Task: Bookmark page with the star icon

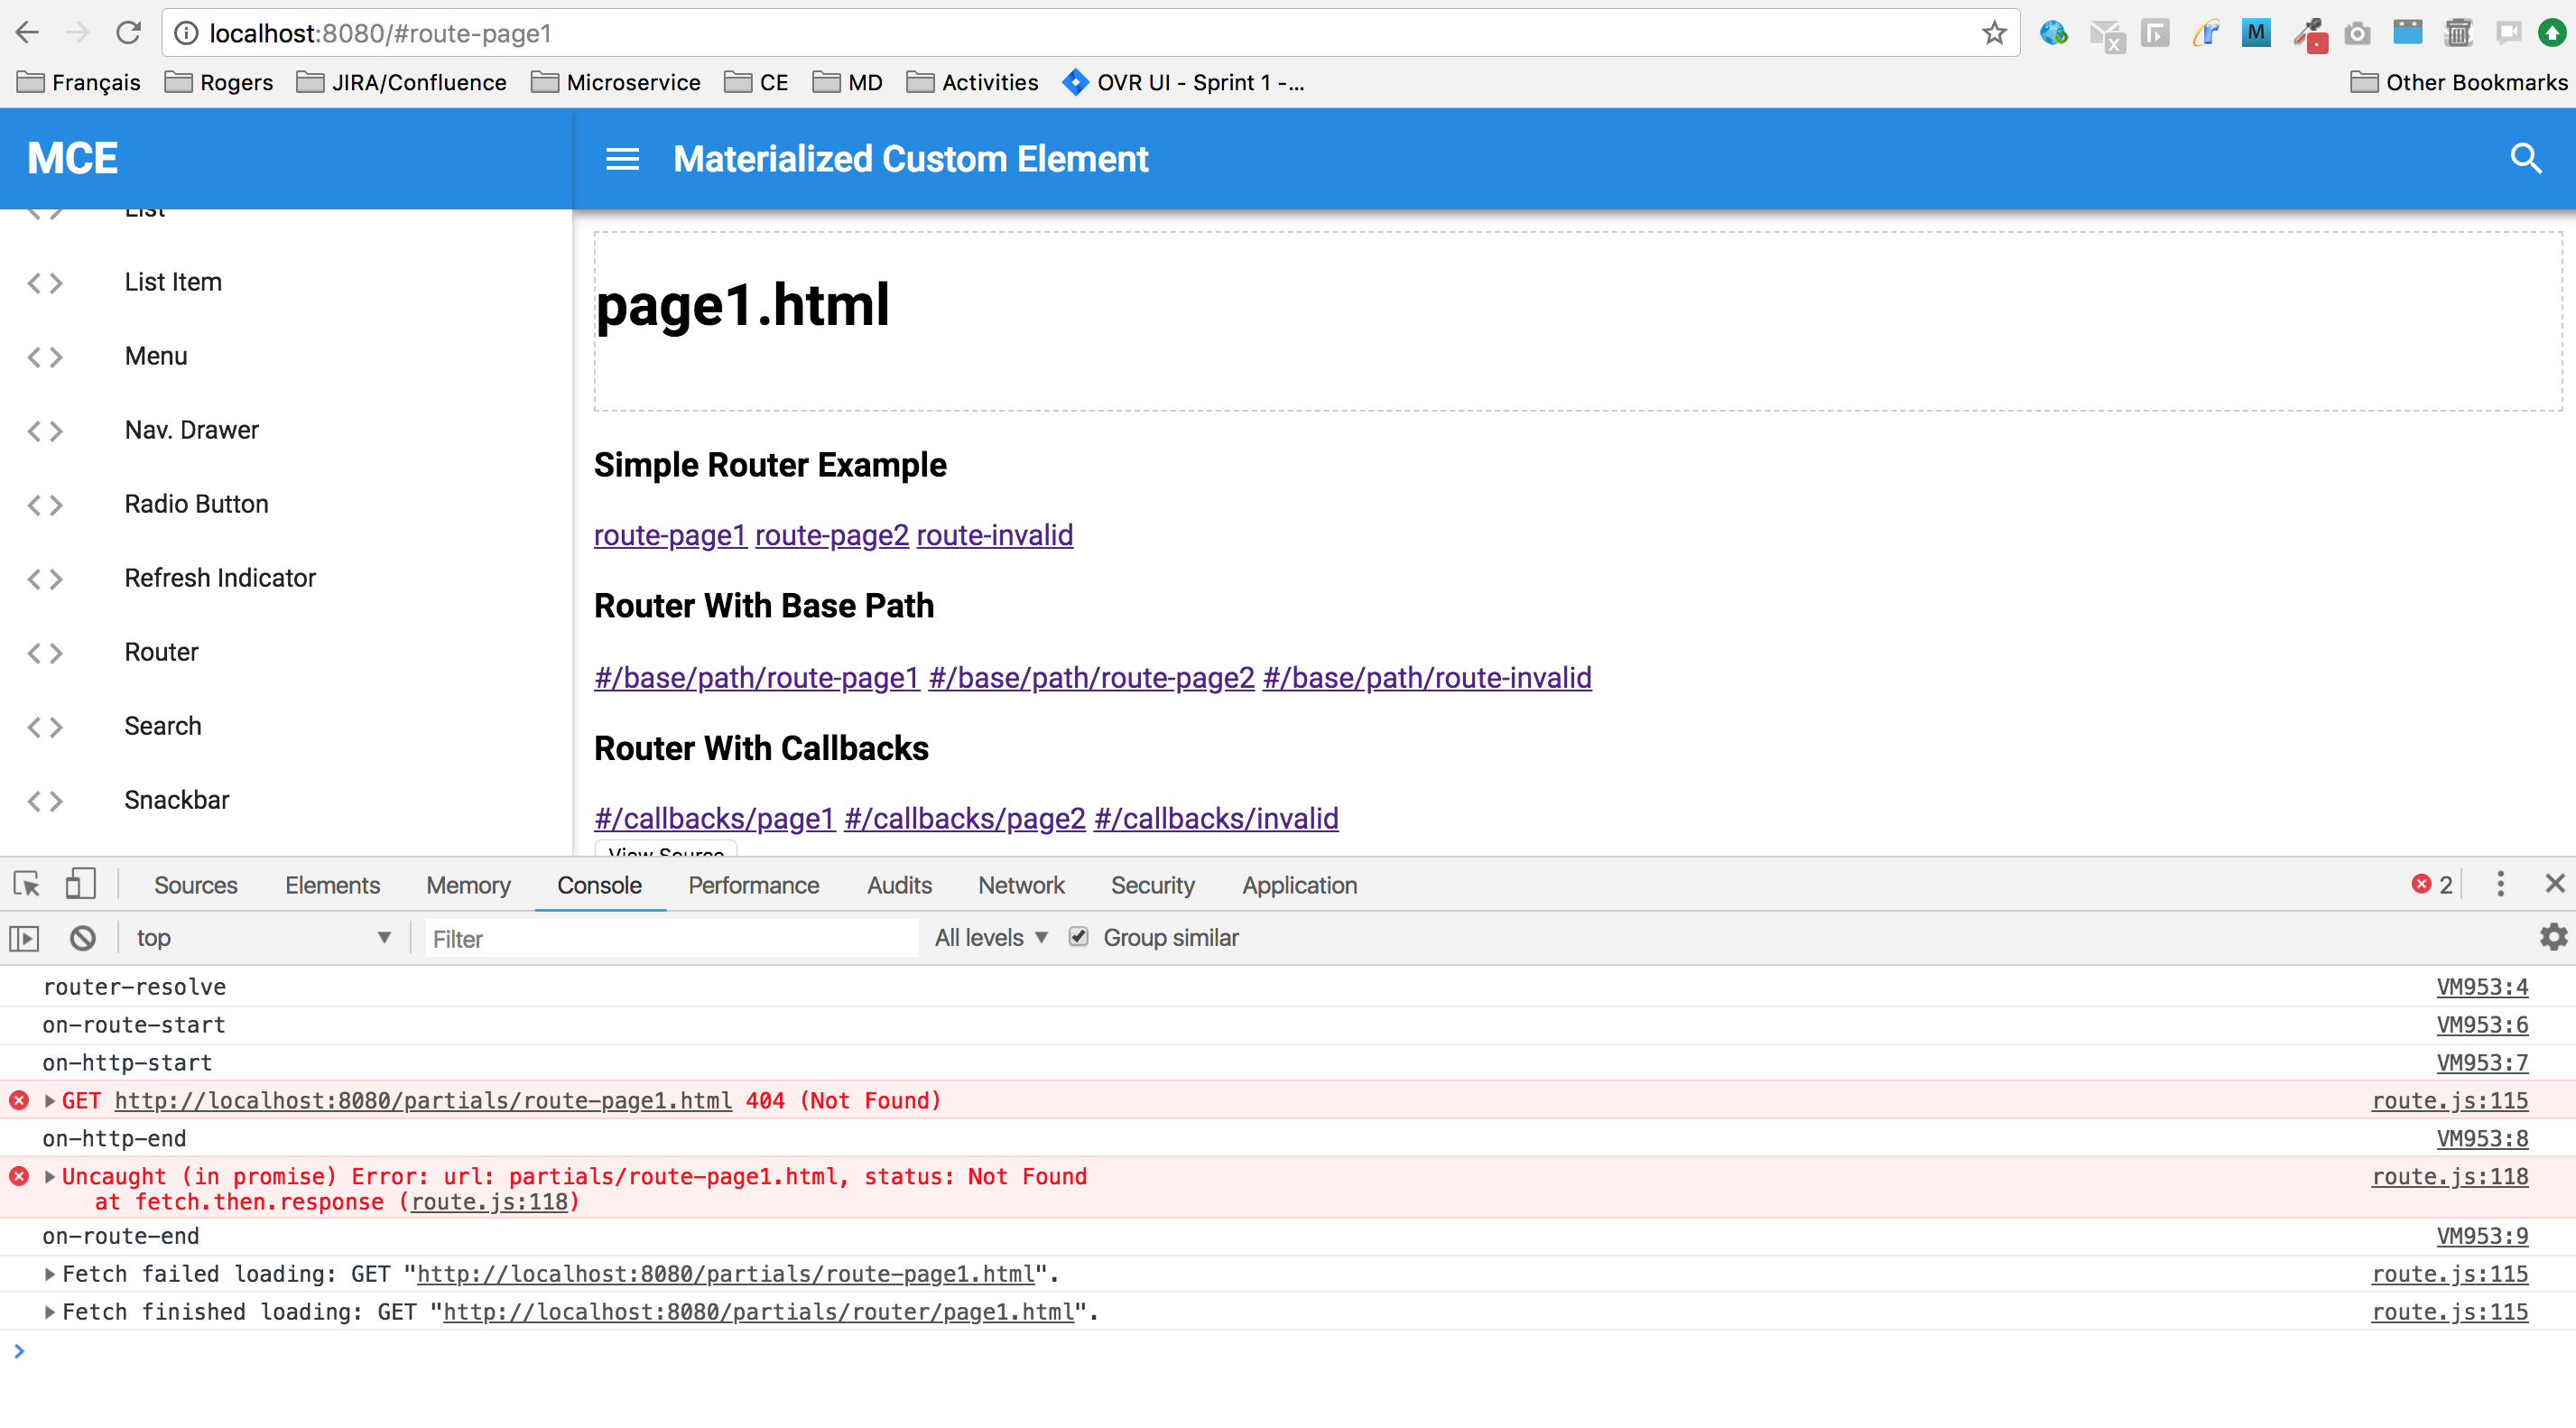Action: pyautogui.click(x=1994, y=33)
